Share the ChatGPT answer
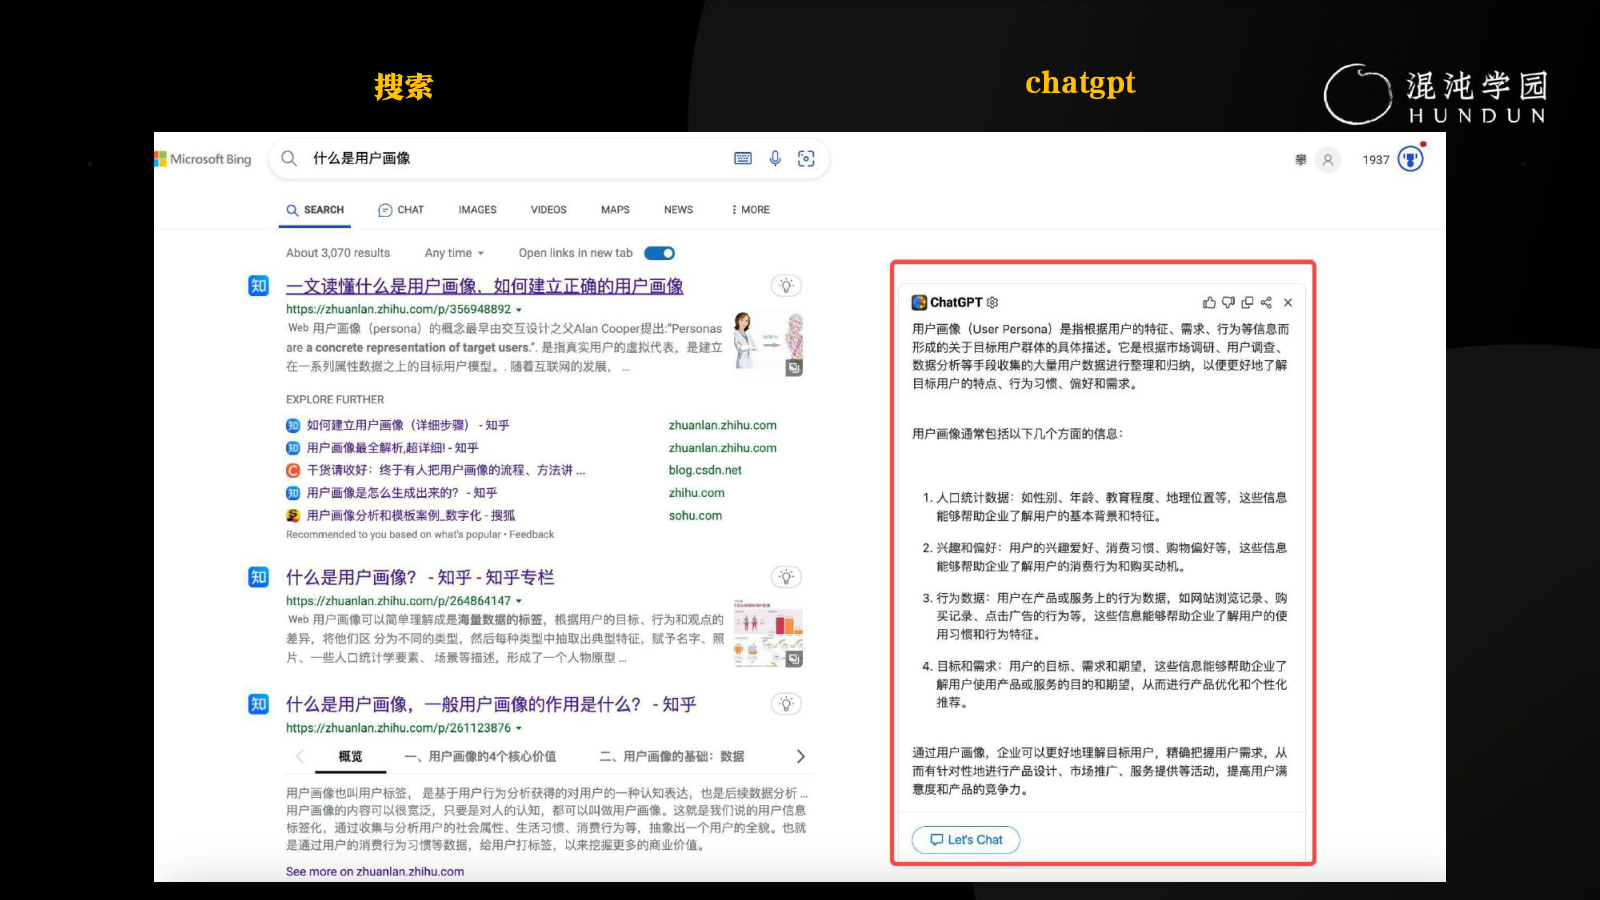The image size is (1600, 900). (x=1266, y=302)
